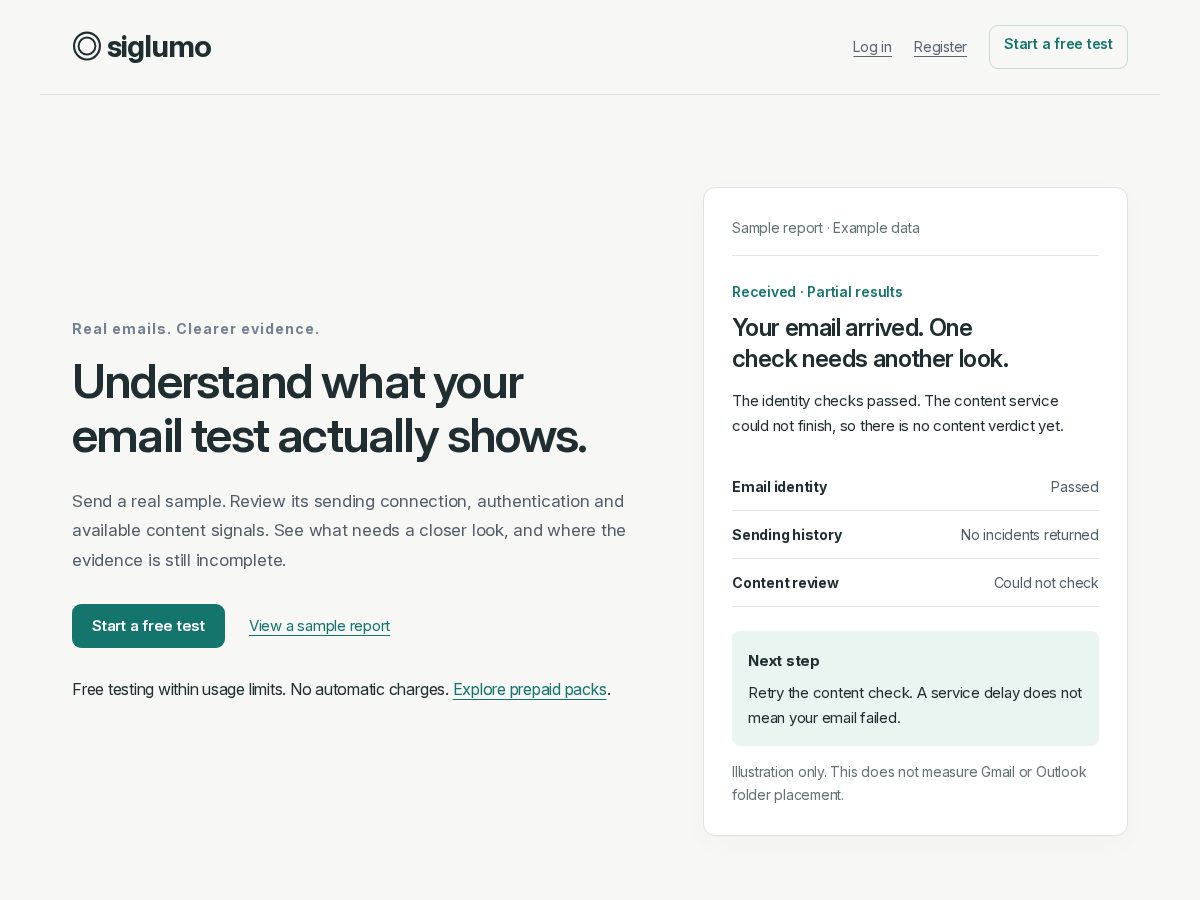Viewport: 1200px width, 900px height.
Task: Click 'Illustration only' disclaimer text
Action: tap(909, 783)
